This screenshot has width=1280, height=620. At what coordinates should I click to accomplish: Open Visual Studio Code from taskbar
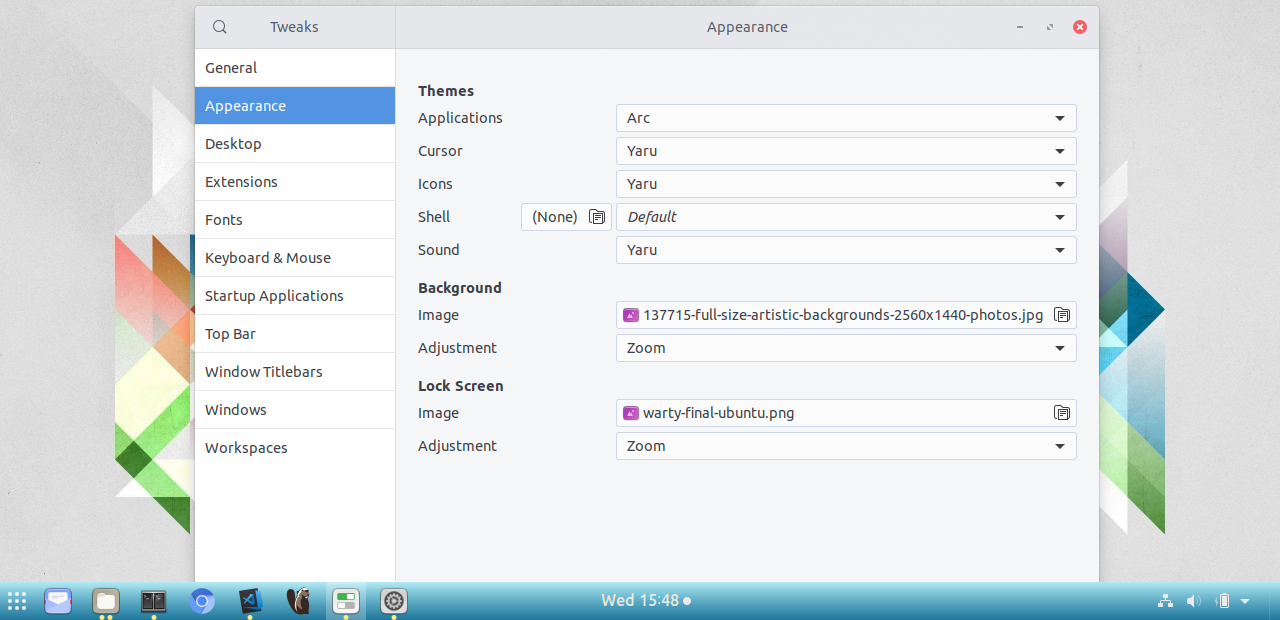250,601
